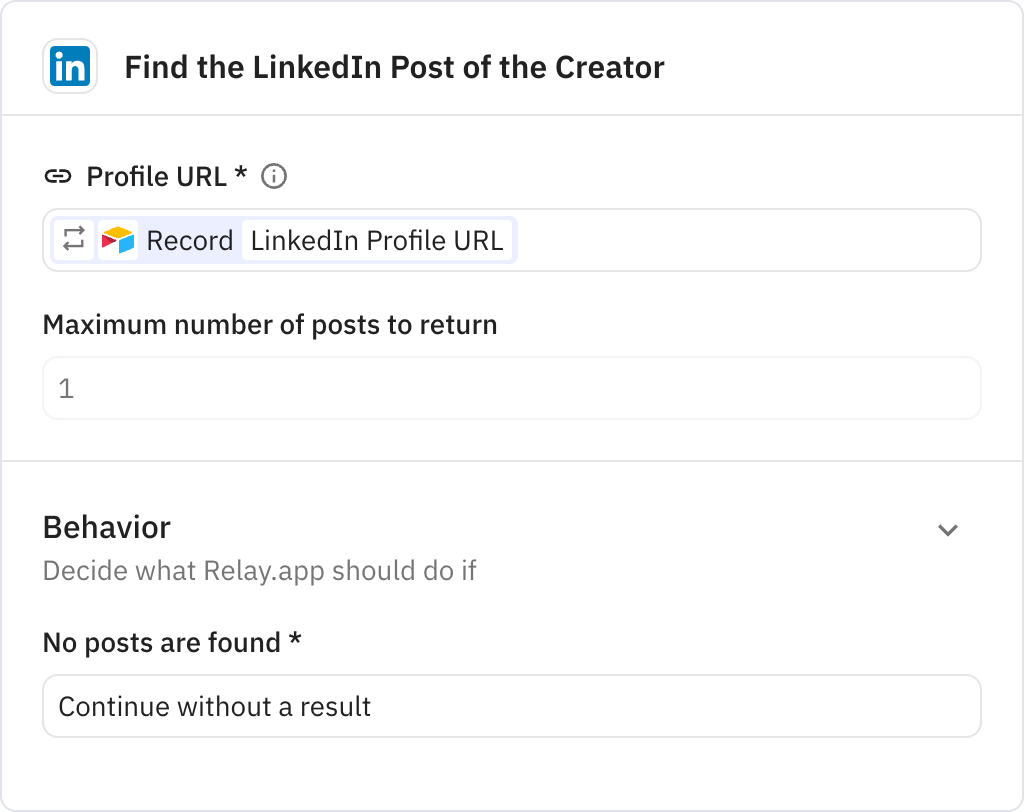Click the 'No posts are found' label

(169, 643)
